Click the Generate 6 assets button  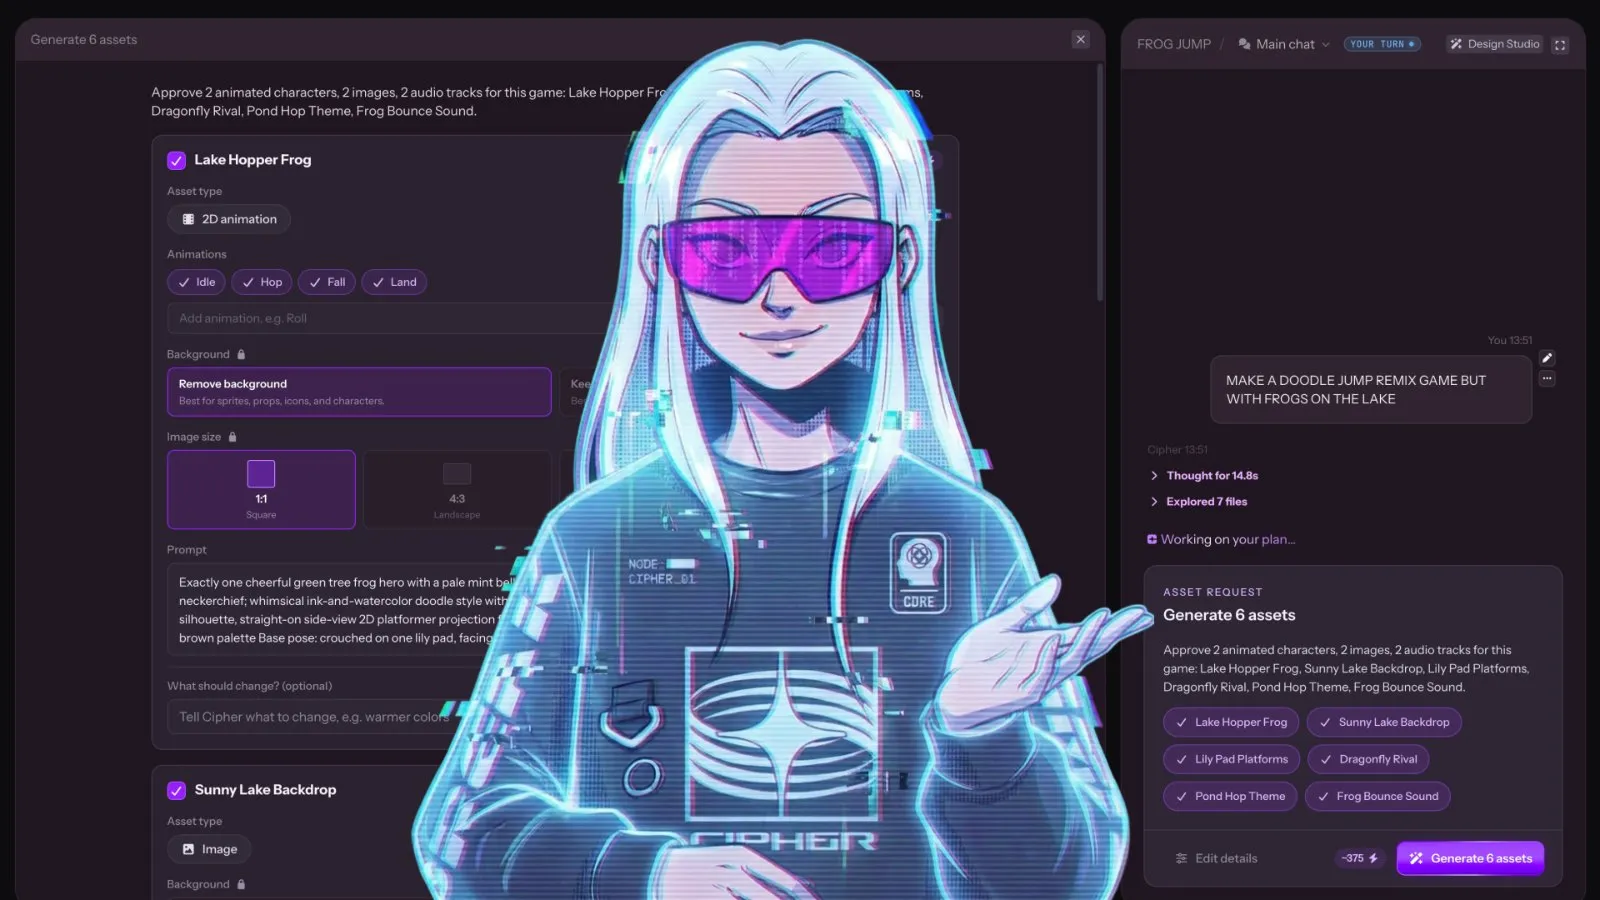1470,858
